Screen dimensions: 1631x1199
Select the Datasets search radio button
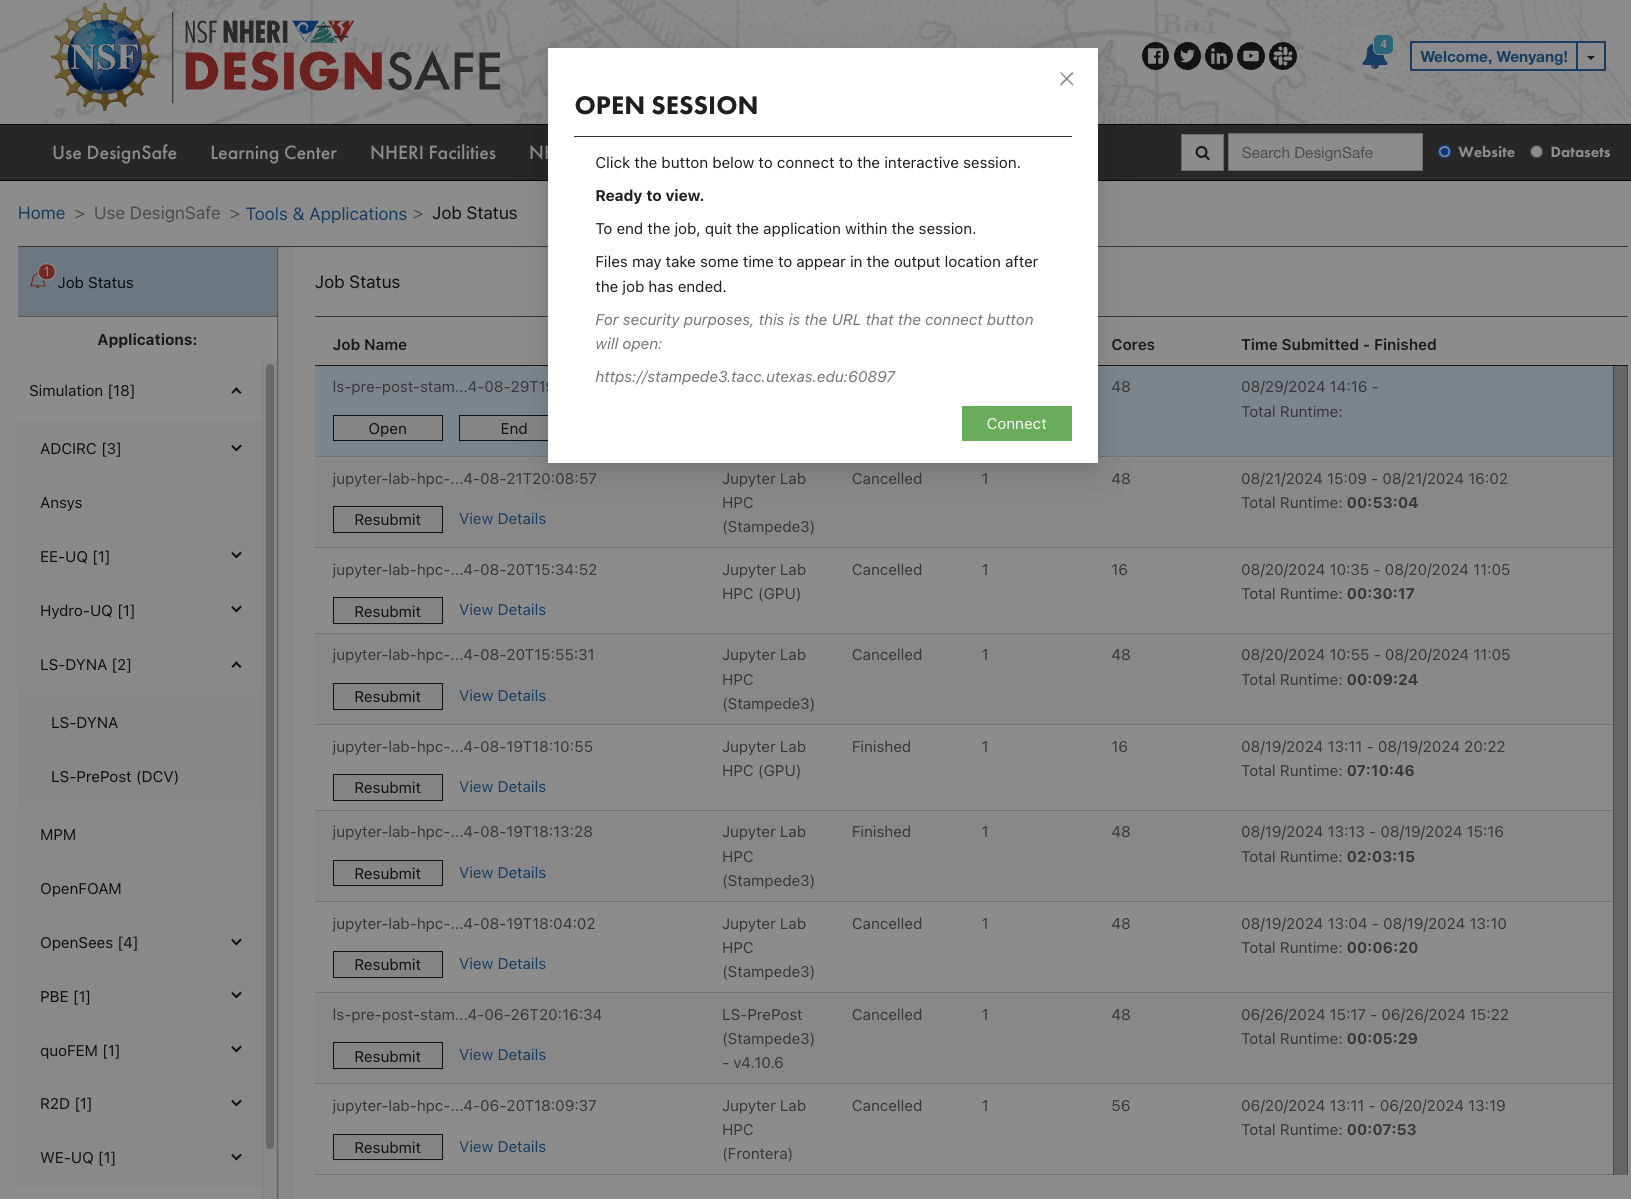click(x=1537, y=152)
